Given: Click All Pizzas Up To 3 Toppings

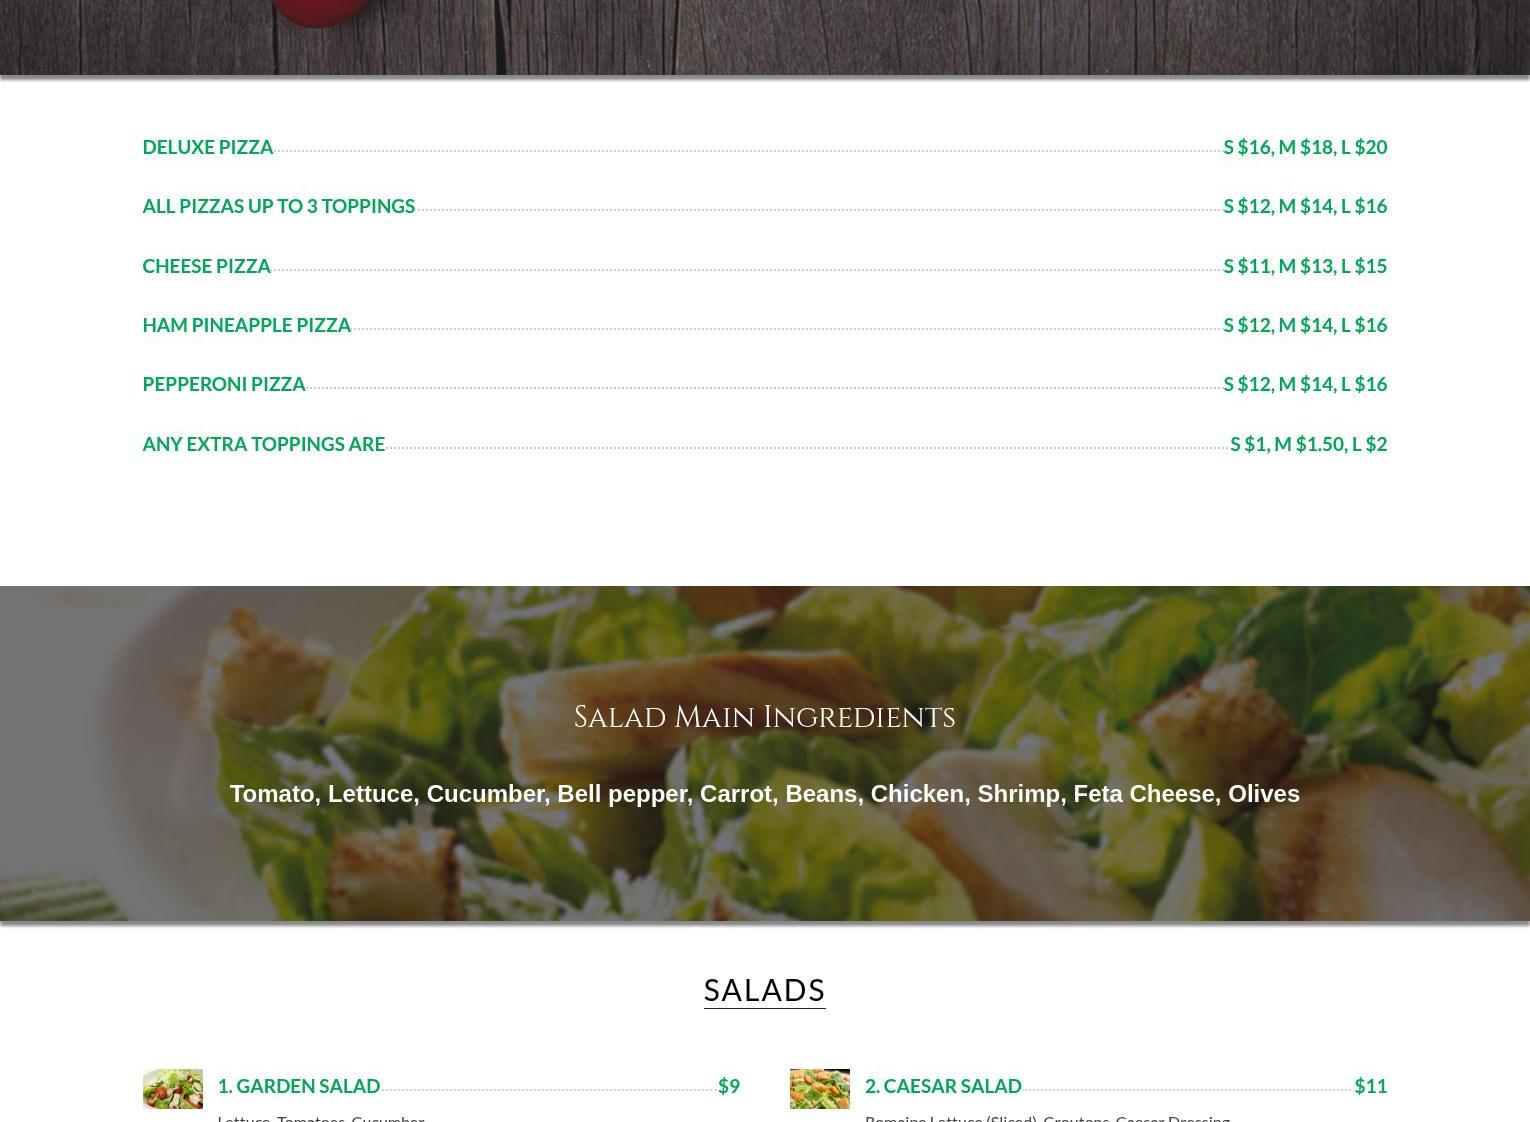Looking at the screenshot, I should [x=278, y=206].
